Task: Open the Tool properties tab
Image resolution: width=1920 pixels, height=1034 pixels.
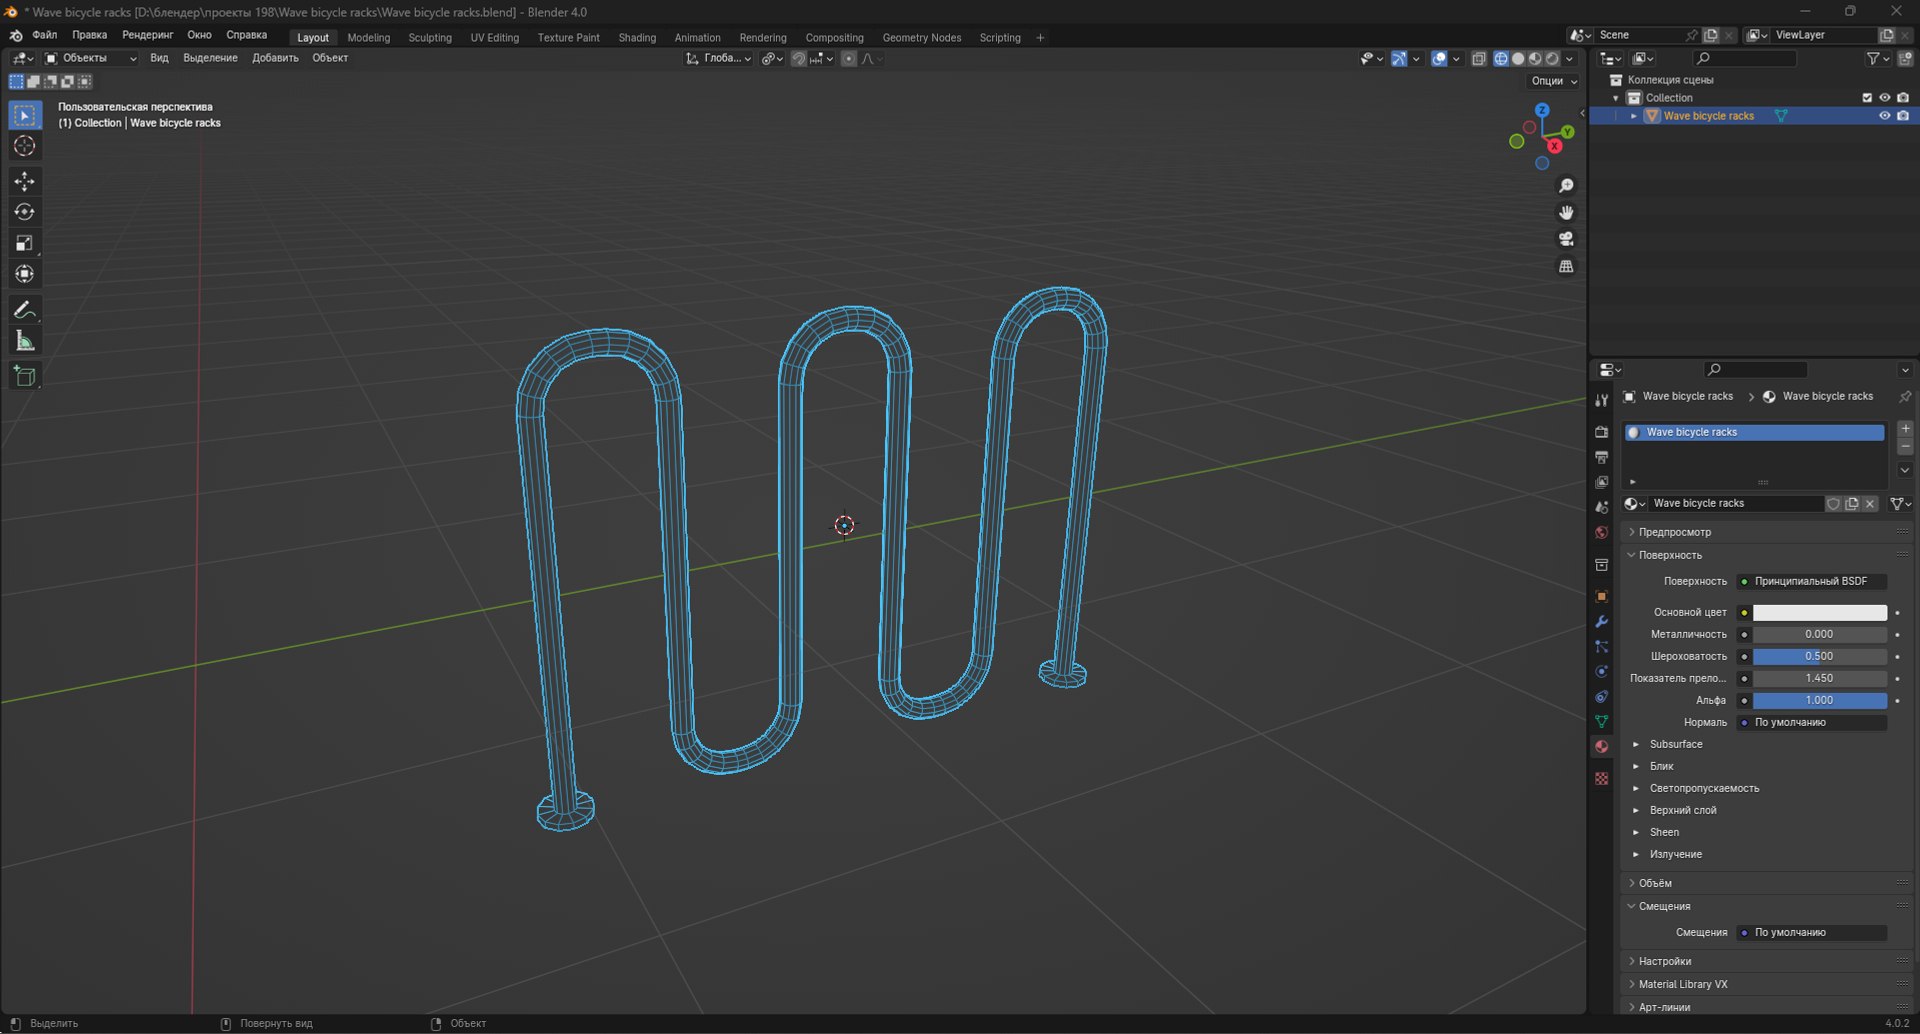Action: [x=1601, y=400]
